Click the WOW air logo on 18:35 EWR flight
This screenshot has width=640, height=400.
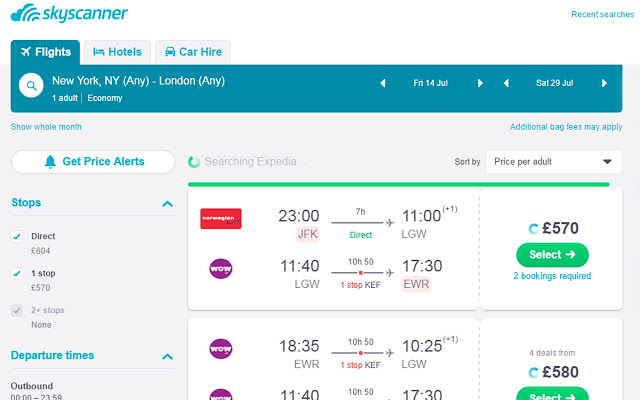coord(221,349)
